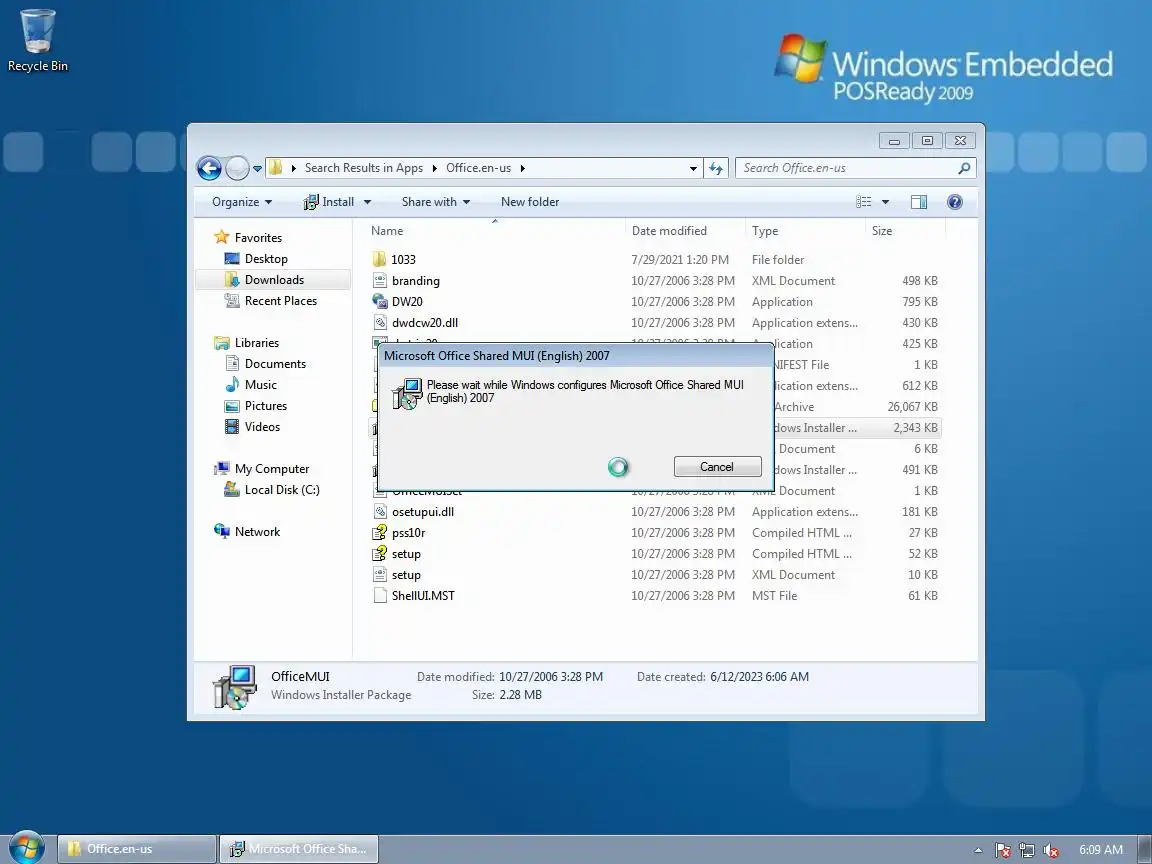Viewport: 1152px width, 864px height.
Task: Click network status tray icon
Action: (x=1026, y=850)
